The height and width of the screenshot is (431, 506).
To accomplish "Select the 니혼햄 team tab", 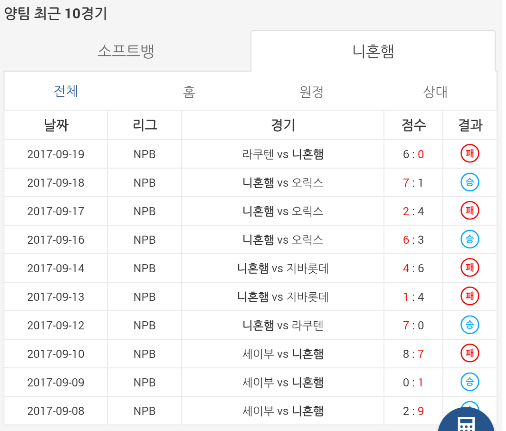I will tap(373, 51).
